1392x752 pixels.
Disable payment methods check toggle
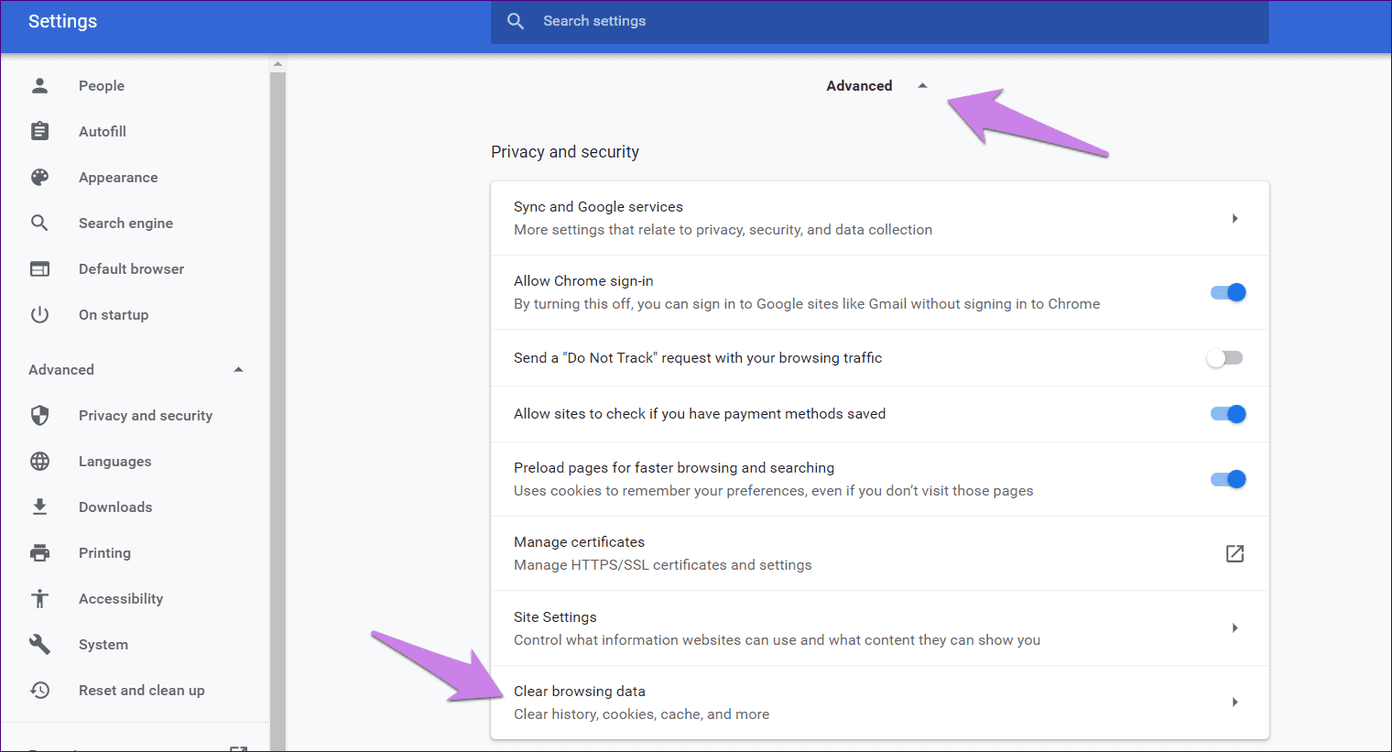tap(1228, 414)
